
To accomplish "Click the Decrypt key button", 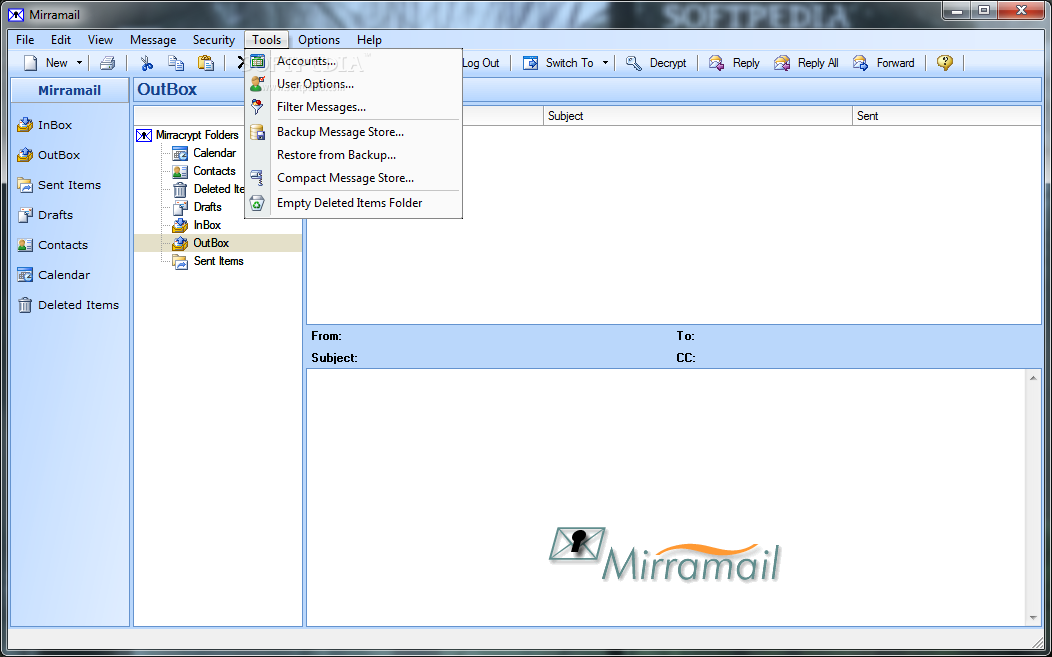I will pos(656,63).
